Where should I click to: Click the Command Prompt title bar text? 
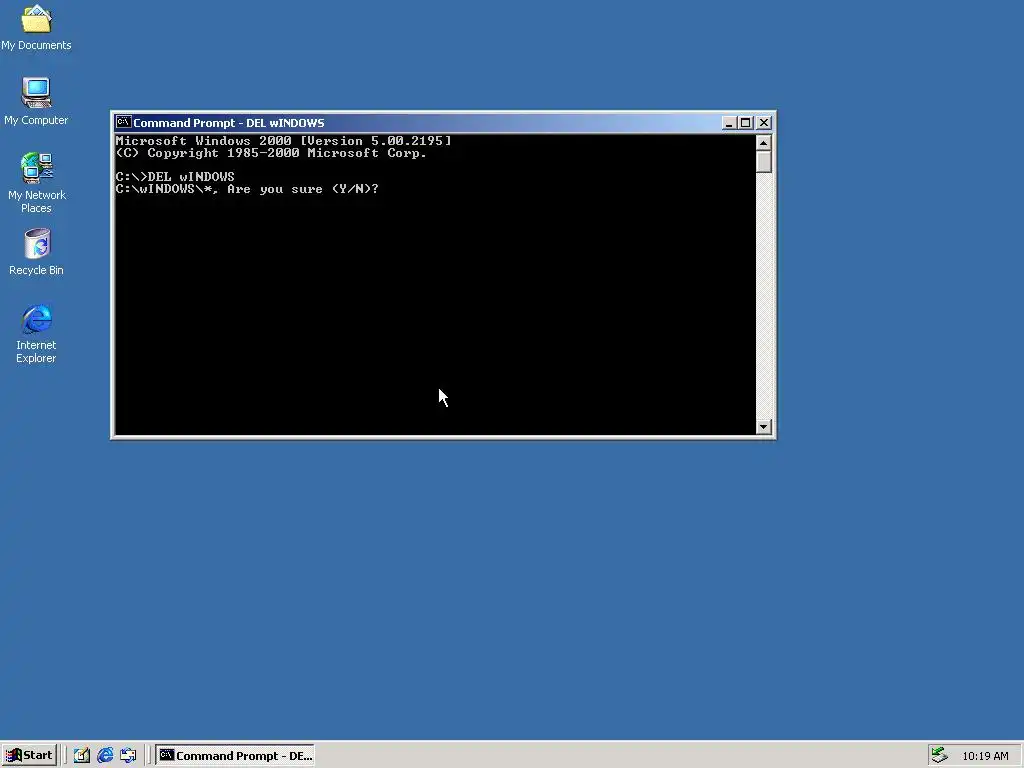point(229,123)
